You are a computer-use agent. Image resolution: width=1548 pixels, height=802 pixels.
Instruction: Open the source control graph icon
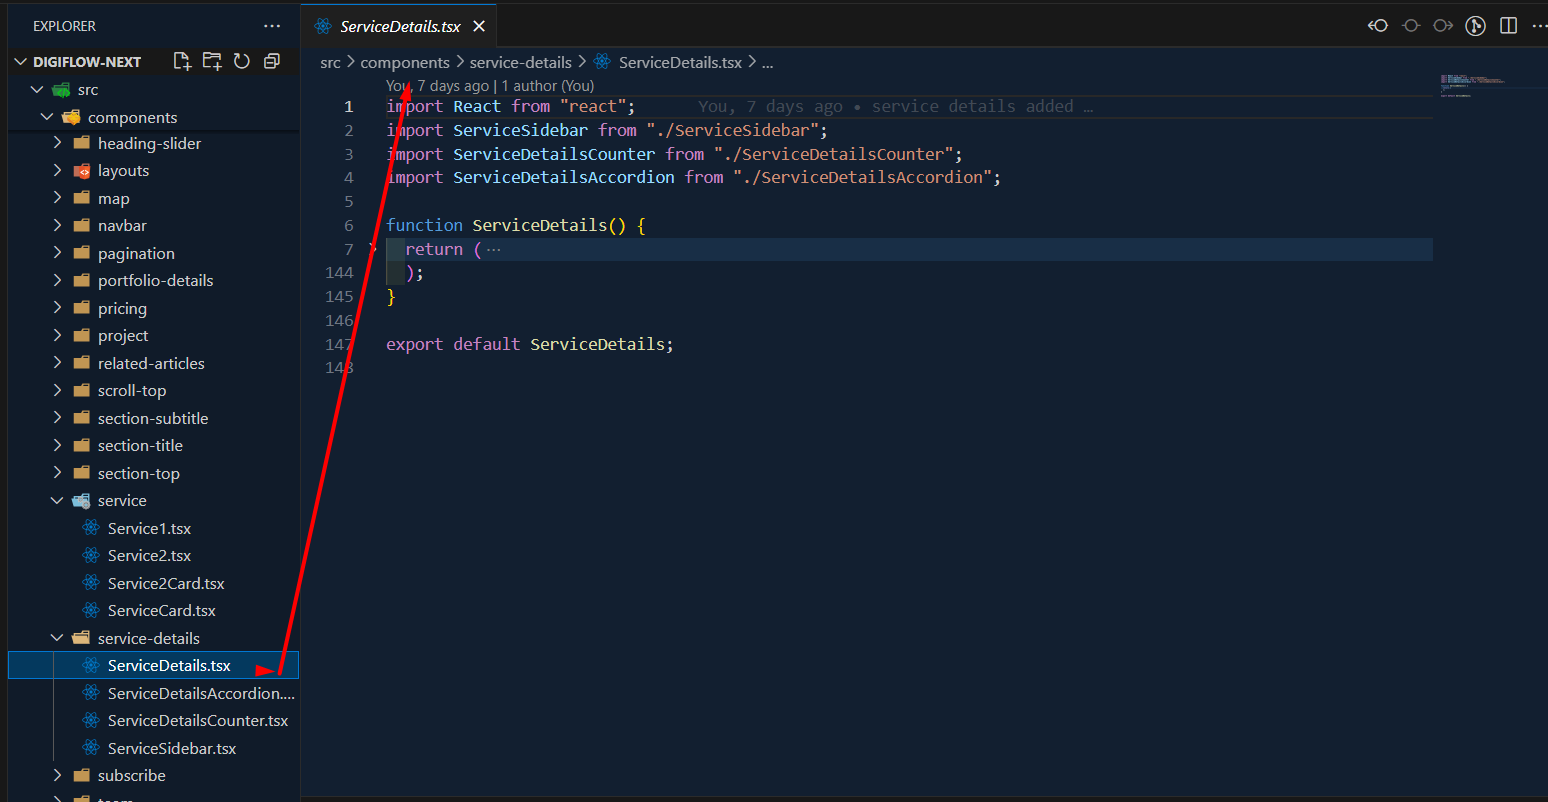click(1475, 26)
